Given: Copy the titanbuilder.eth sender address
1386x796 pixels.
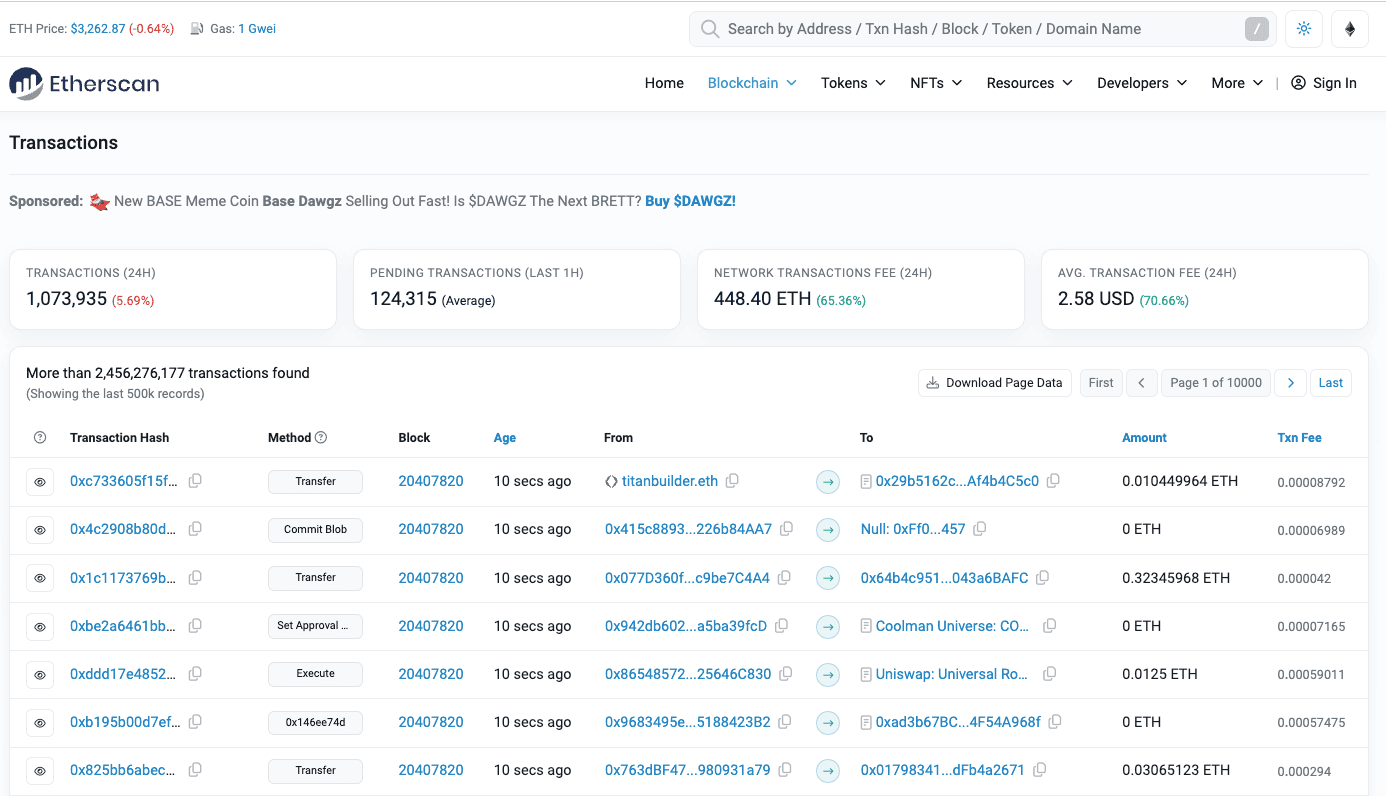Looking at the screenshot, I should tap(732, 481).
